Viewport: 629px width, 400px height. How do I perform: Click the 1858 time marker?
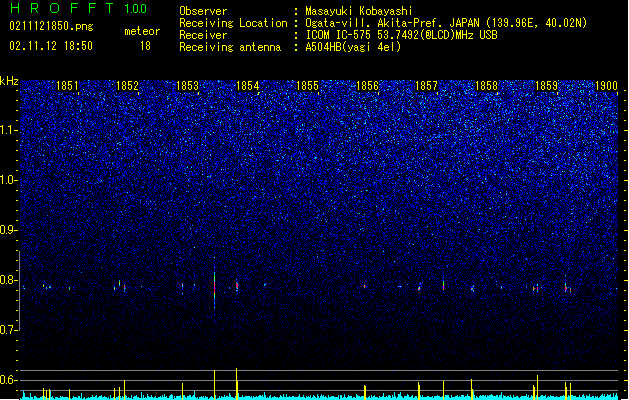[486, 86]
